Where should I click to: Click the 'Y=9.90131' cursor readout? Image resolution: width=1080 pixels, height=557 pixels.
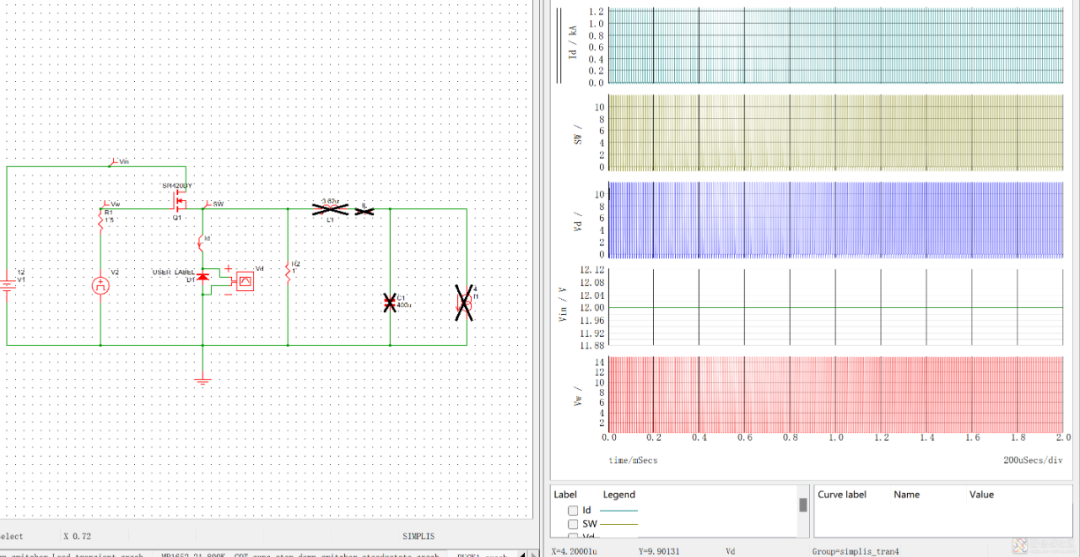661,551
